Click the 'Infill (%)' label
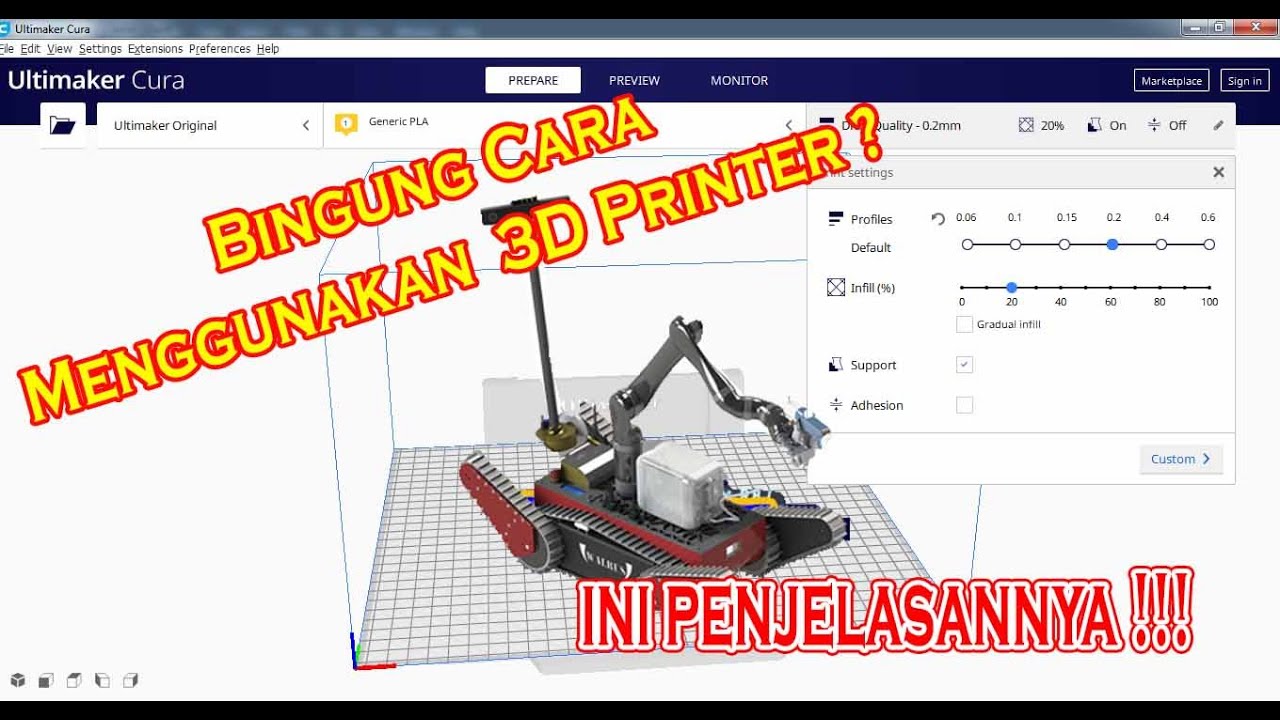Screen dimensions: 1280x720 click(873, 288)
